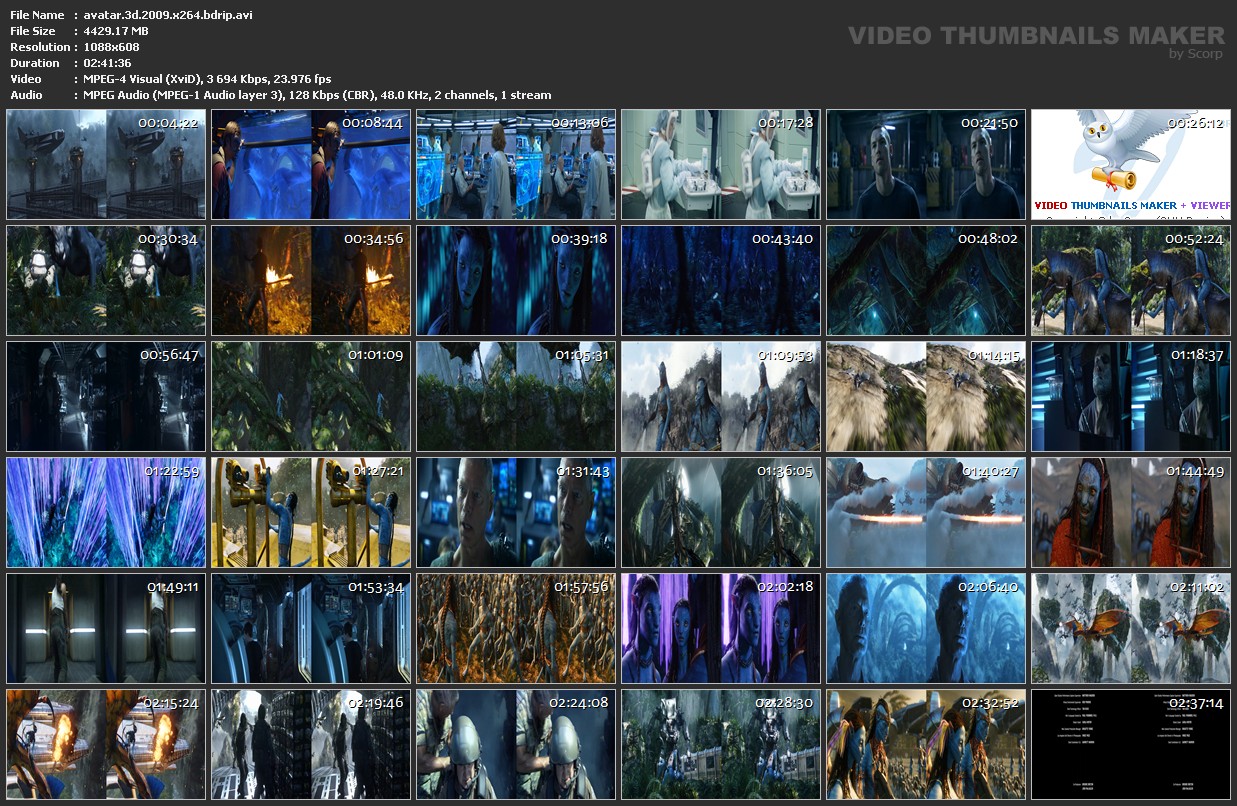Screen dimensions: 1237x806
Task: Open the frame captured at 02:19:46
Action: click(311, 744)
